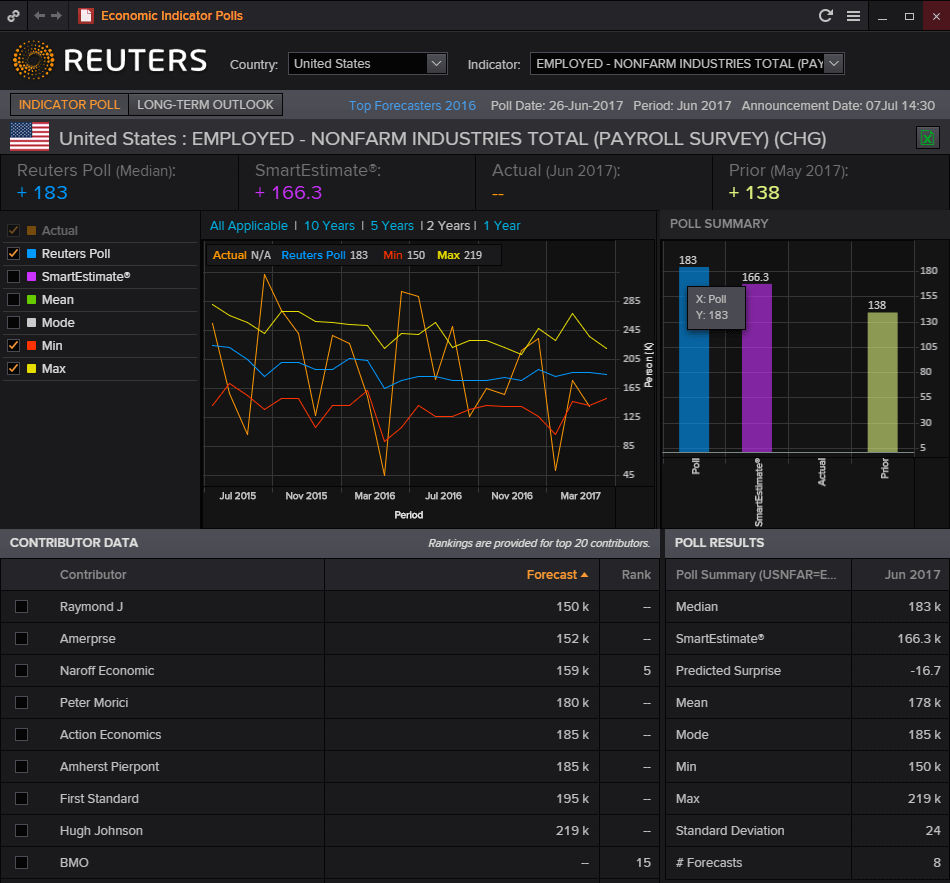The width and height of the screenshot is (950, 883).
Task: Check the Raymond J contributor box
Action: 21,607
